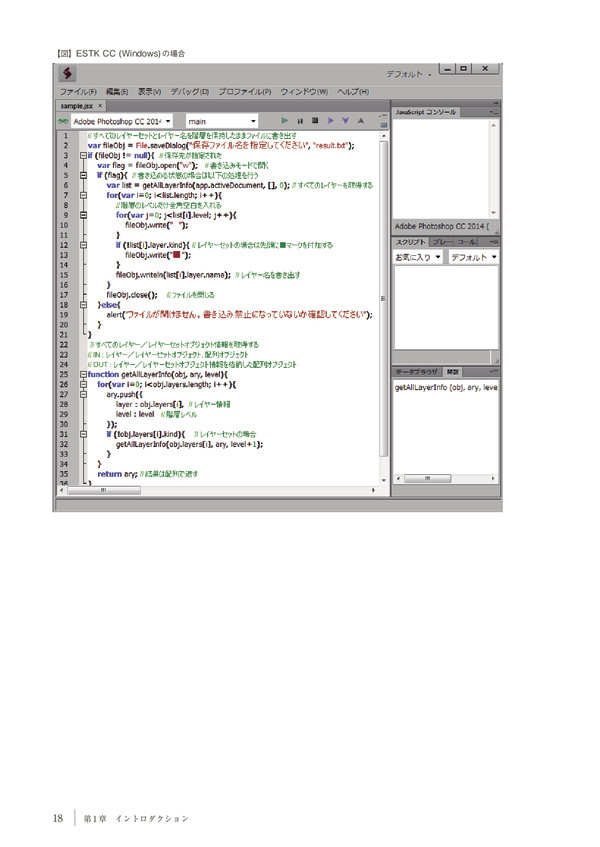
Task: Open the Adobe Photoshop CC 2014 target dropdown
Action: point(123,121)
